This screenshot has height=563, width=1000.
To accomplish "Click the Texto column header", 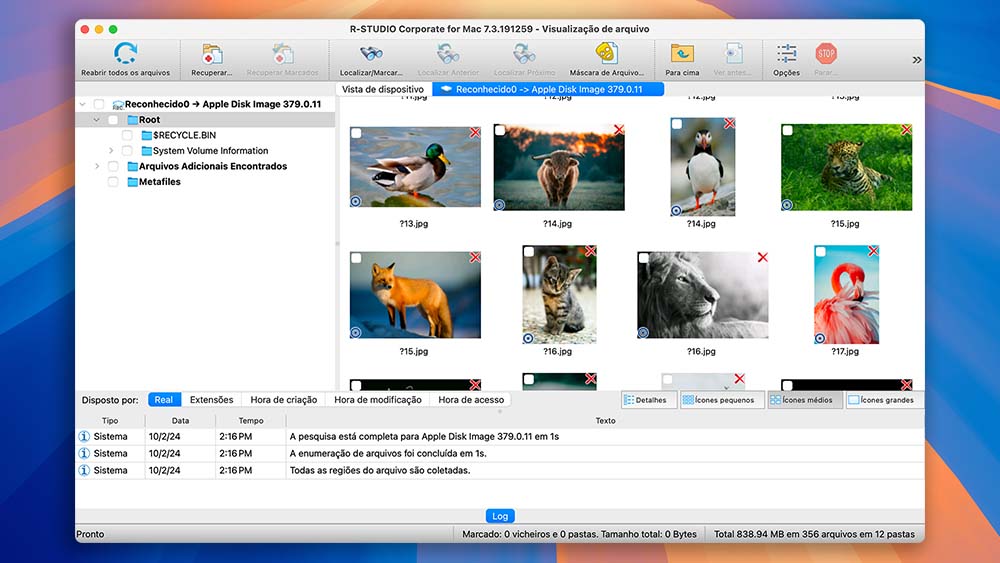I will pos(605,421).
